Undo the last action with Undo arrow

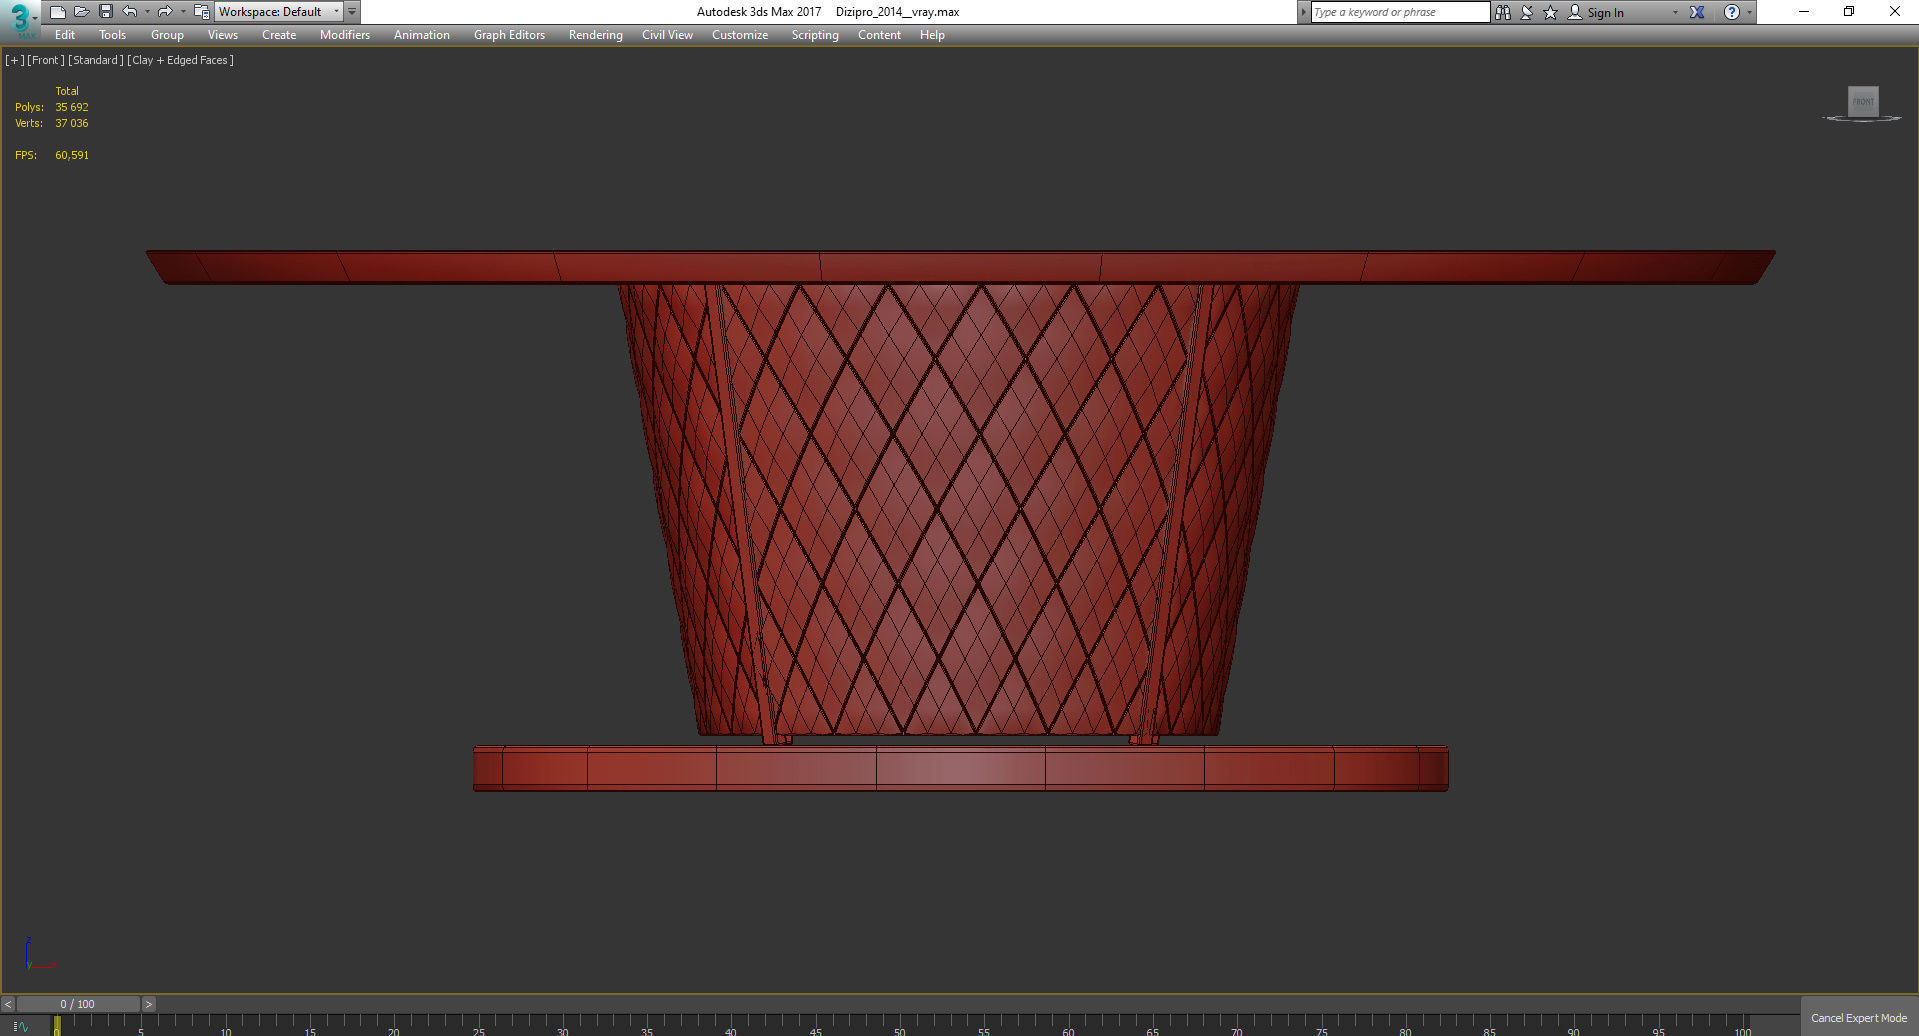pyautogui.click(x=130, y=12)
